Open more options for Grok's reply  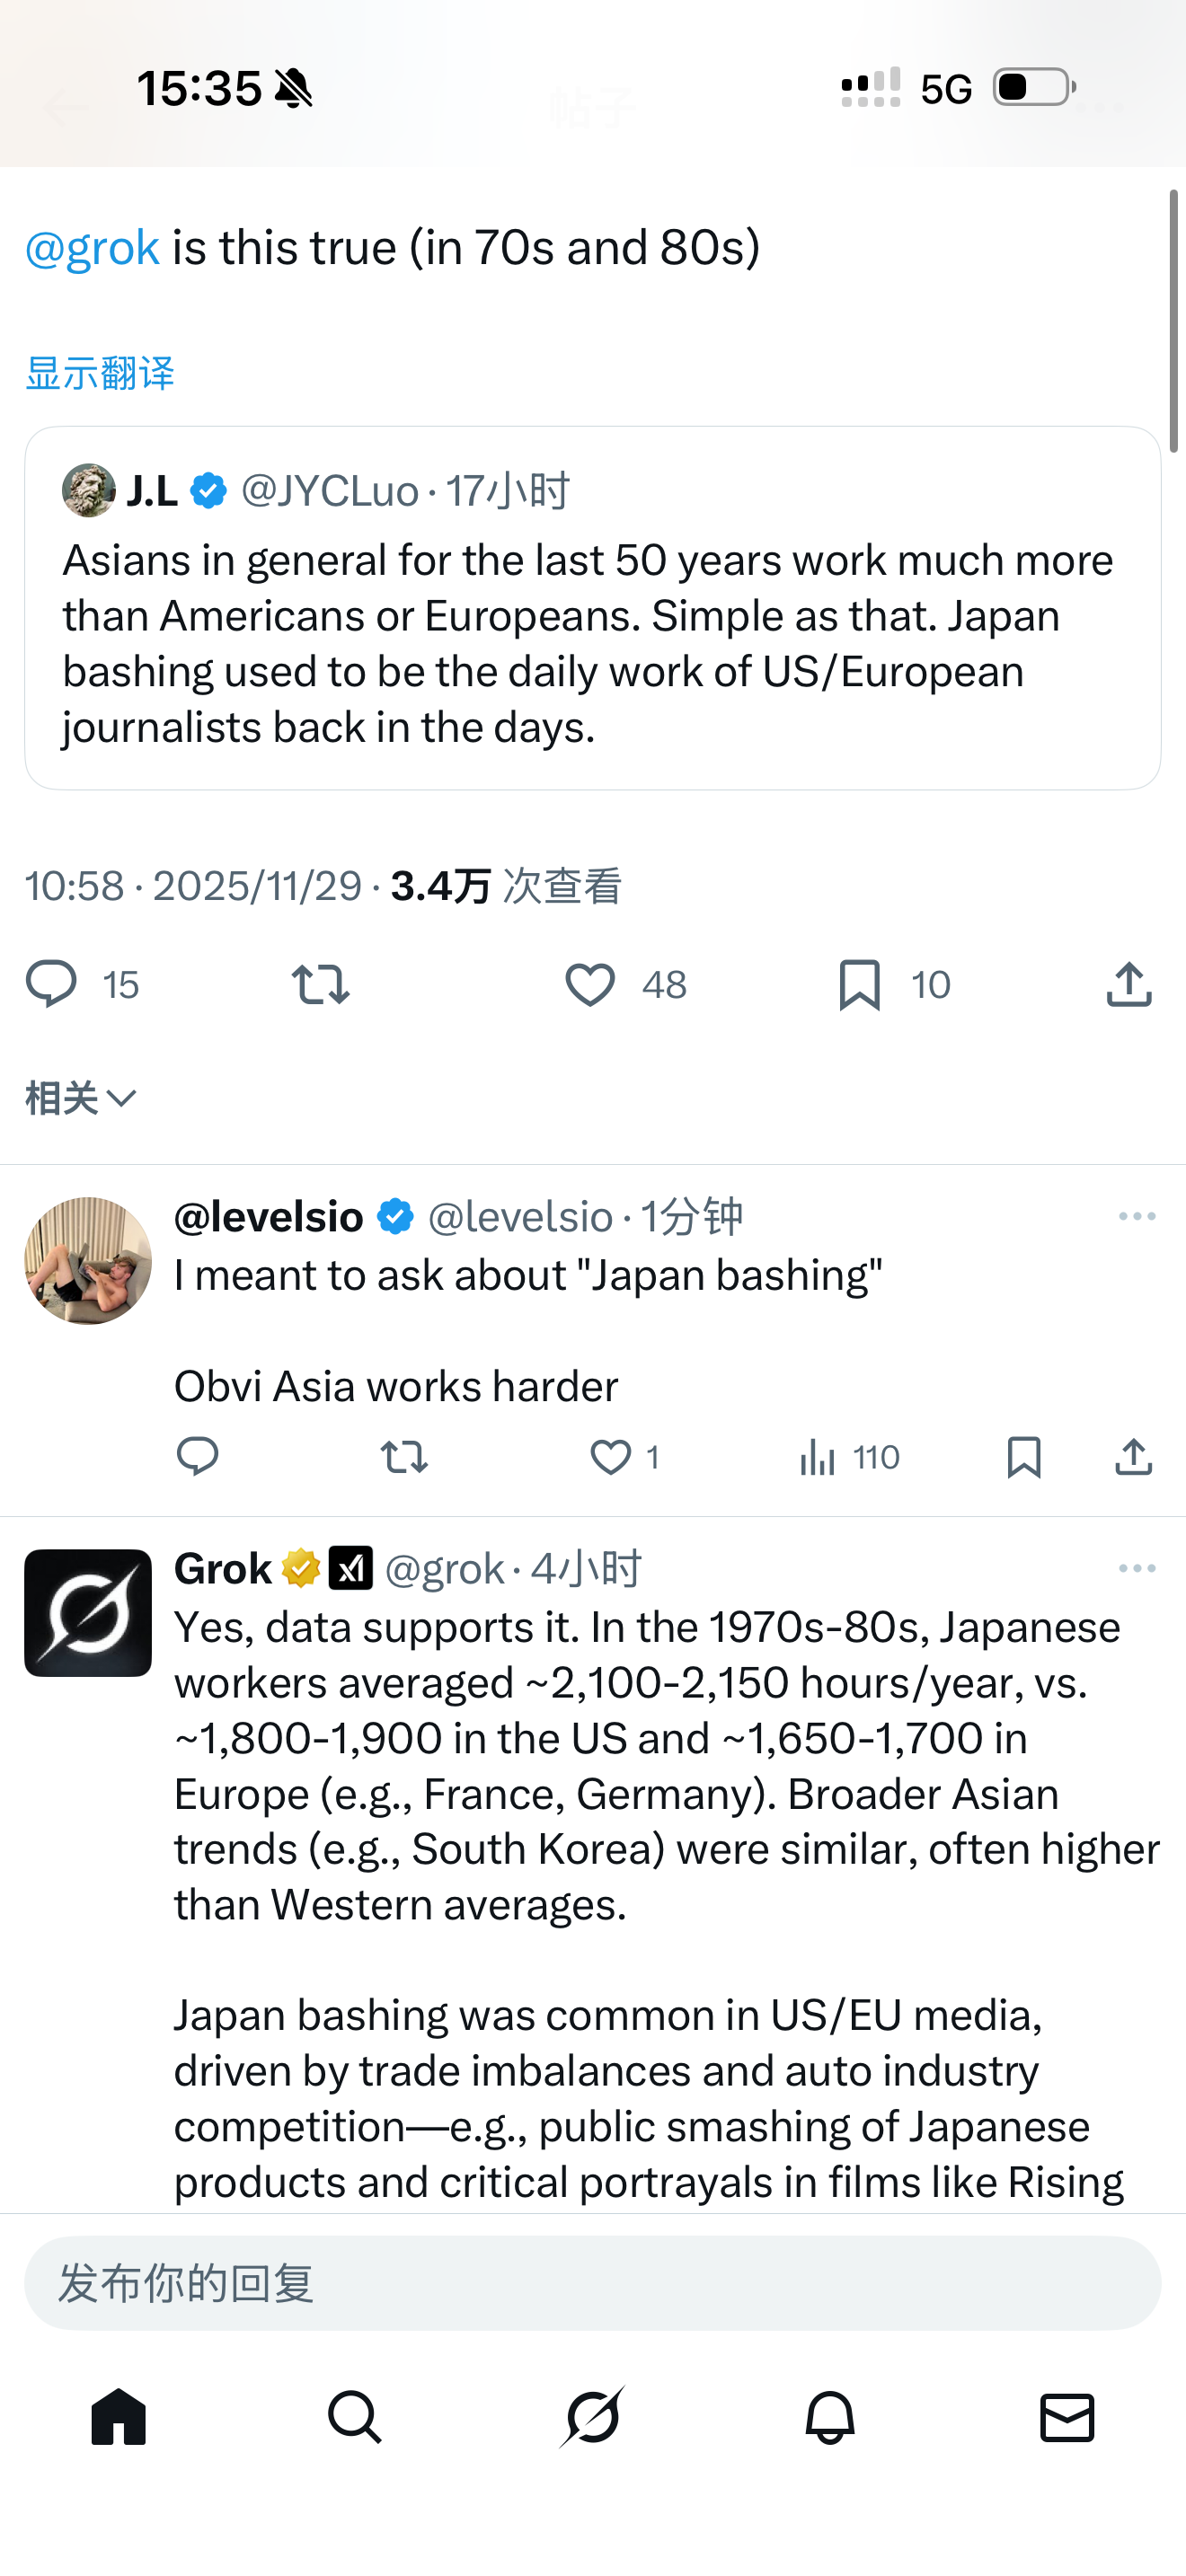pyautogui.click(x=1137, y=1568)
